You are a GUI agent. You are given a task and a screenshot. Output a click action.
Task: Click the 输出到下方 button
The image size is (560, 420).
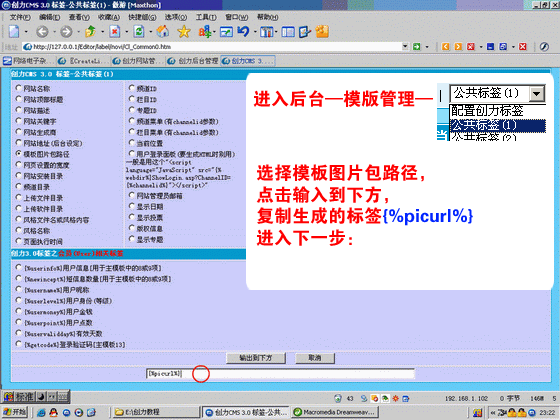tap(256, 358)
